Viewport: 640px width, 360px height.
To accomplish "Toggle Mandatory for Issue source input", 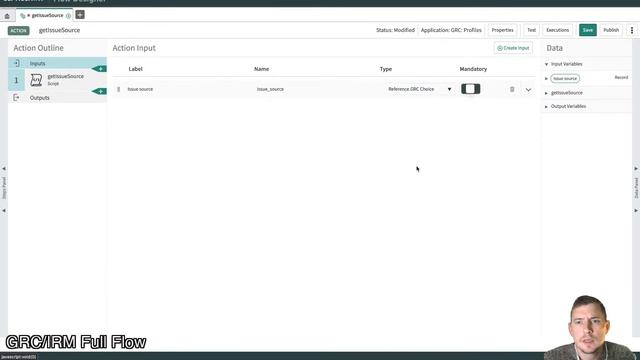I will pos(470,89).
